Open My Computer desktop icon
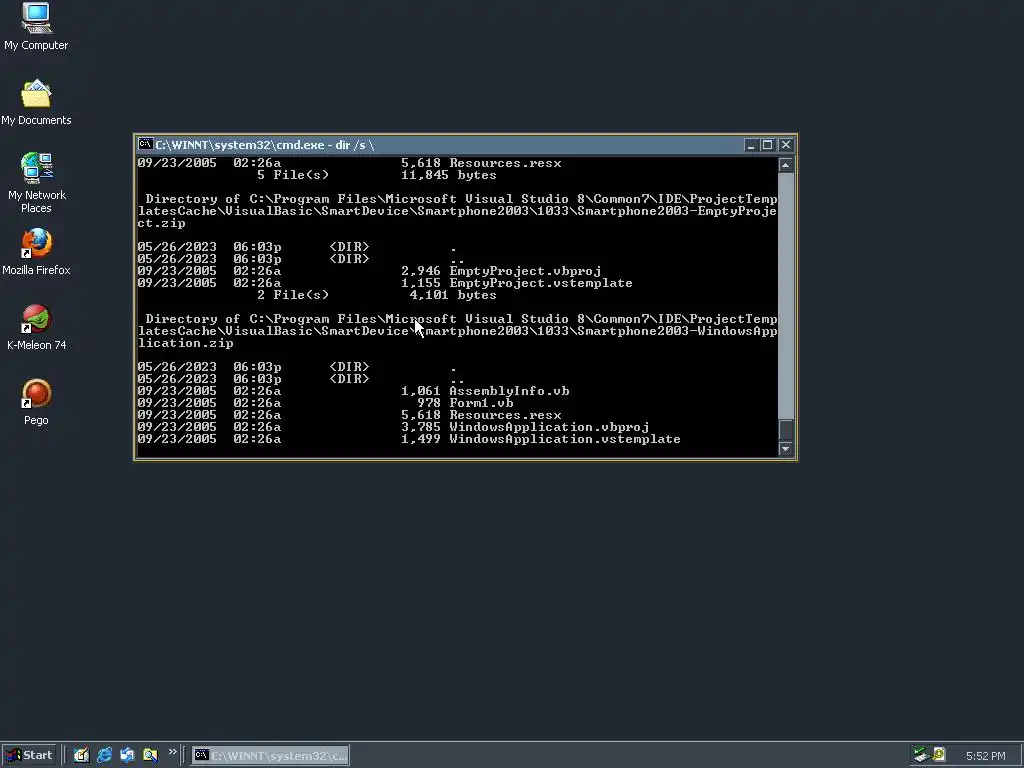Viewport: 1024px width, 768px height. (x=36, y=26)
